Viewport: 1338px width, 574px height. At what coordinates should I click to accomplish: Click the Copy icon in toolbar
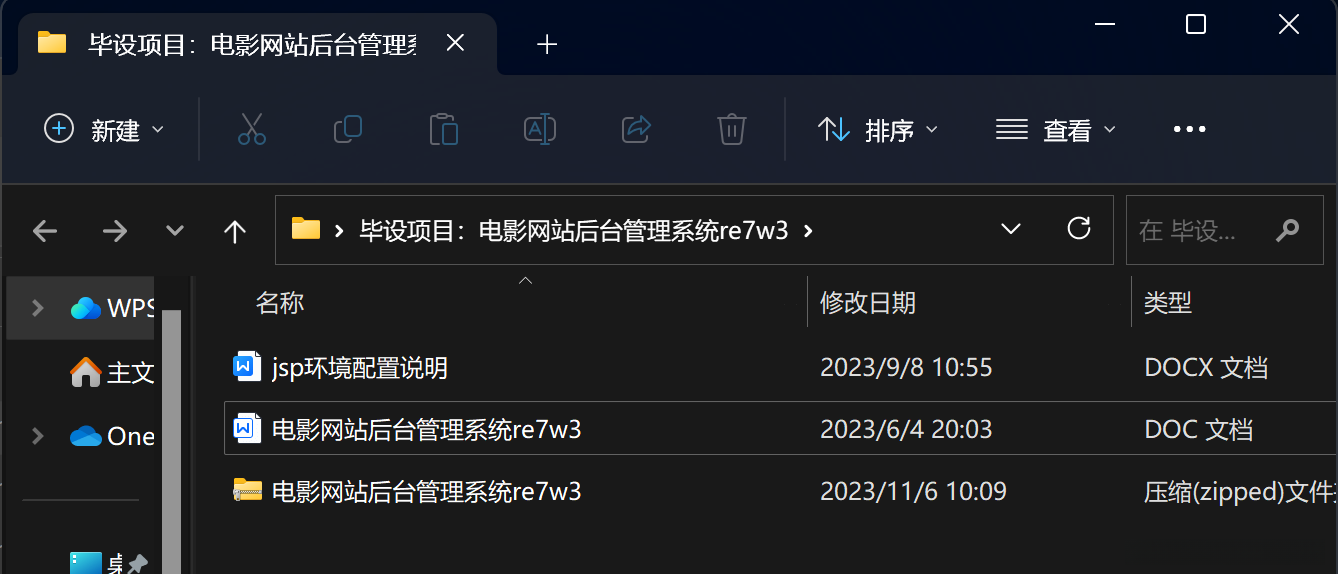(347, 129)
